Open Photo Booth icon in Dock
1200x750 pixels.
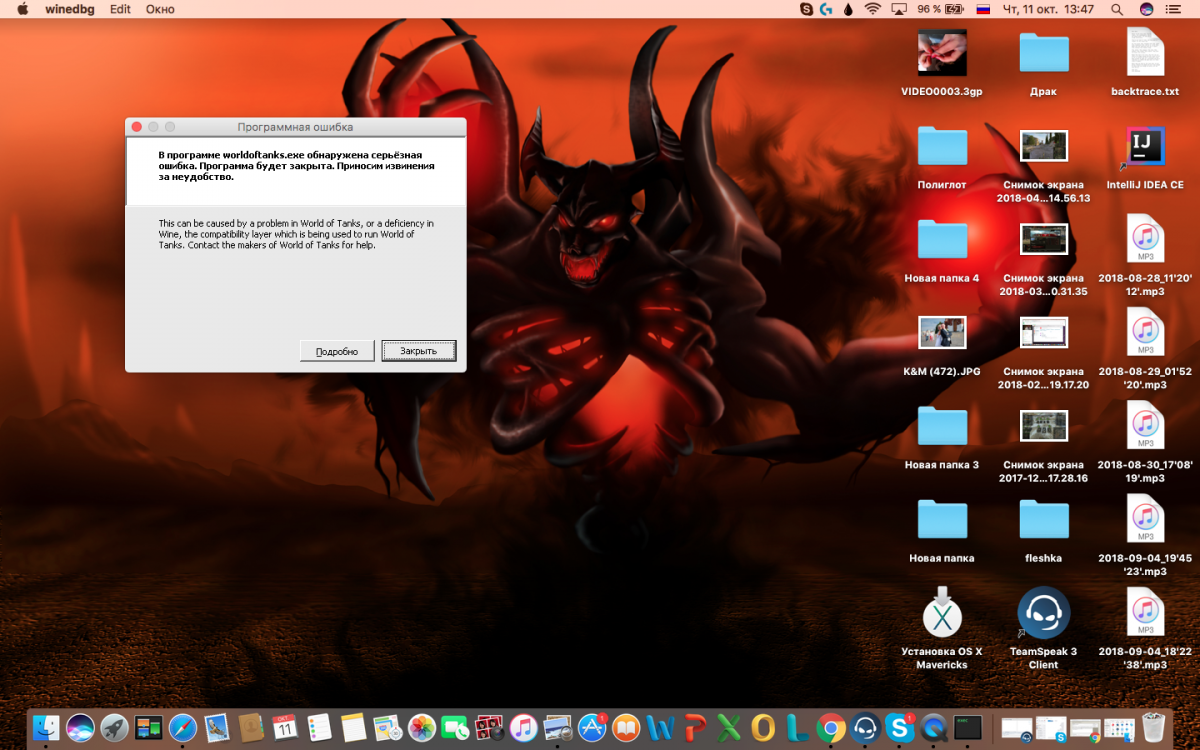[489, 727]
